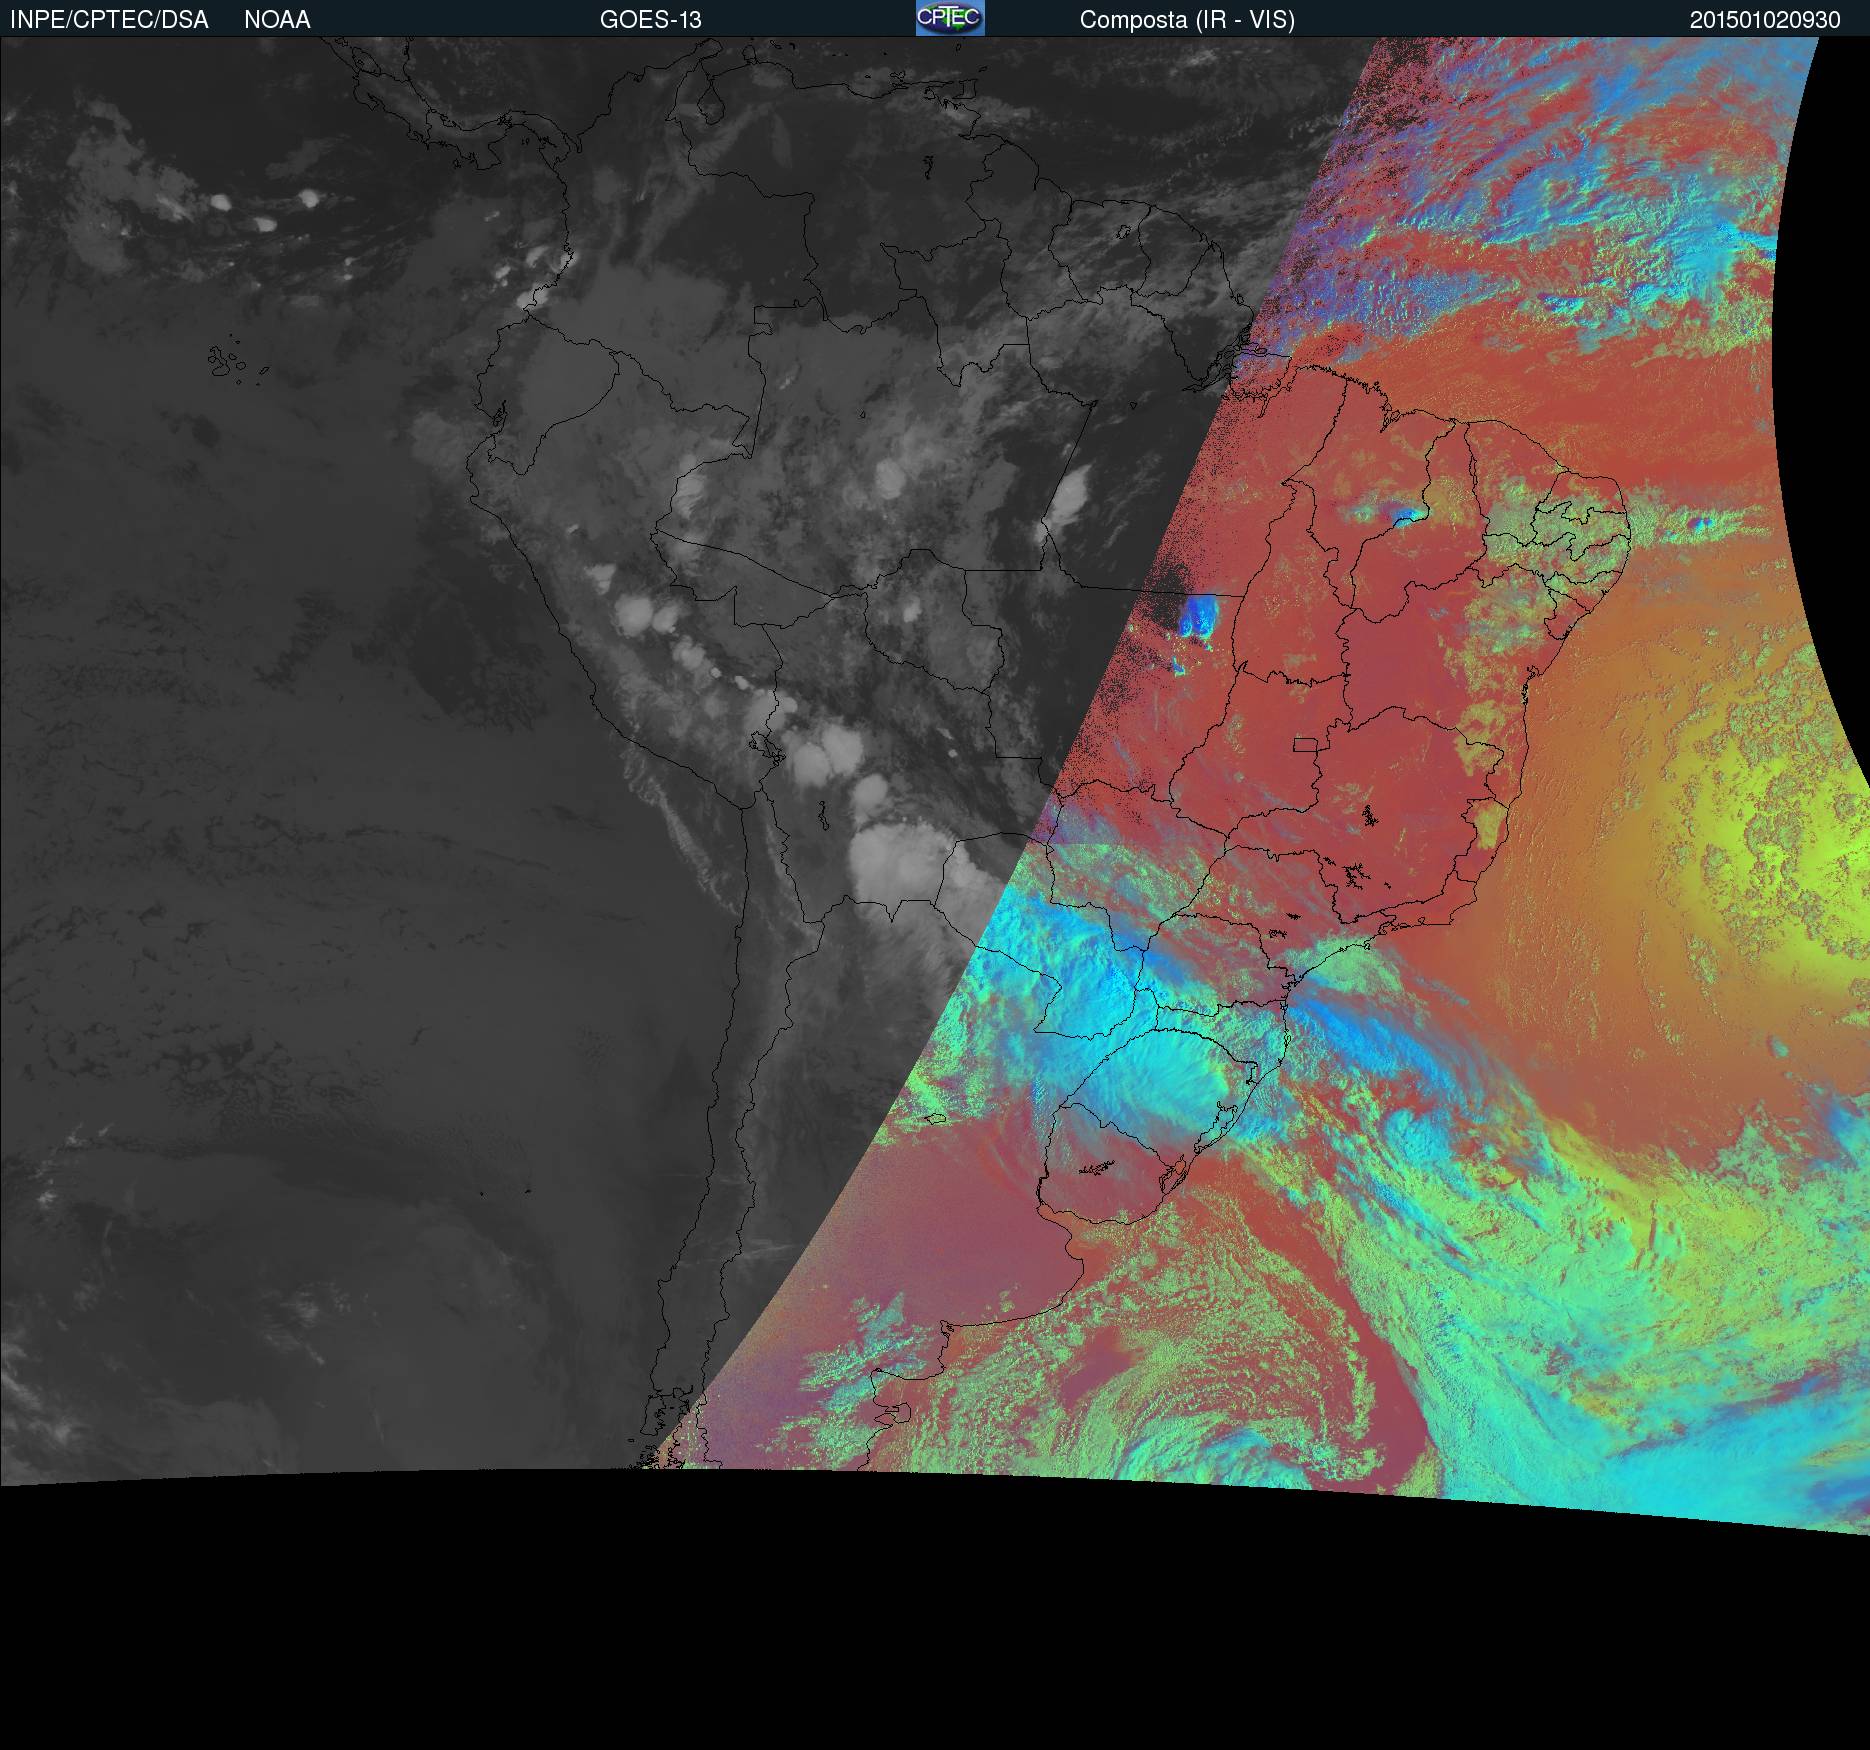This screenshot has height=1750, width=1870.
Task: Click the small blue cloud in northeastern Brazil
Action: point(1405,516)
